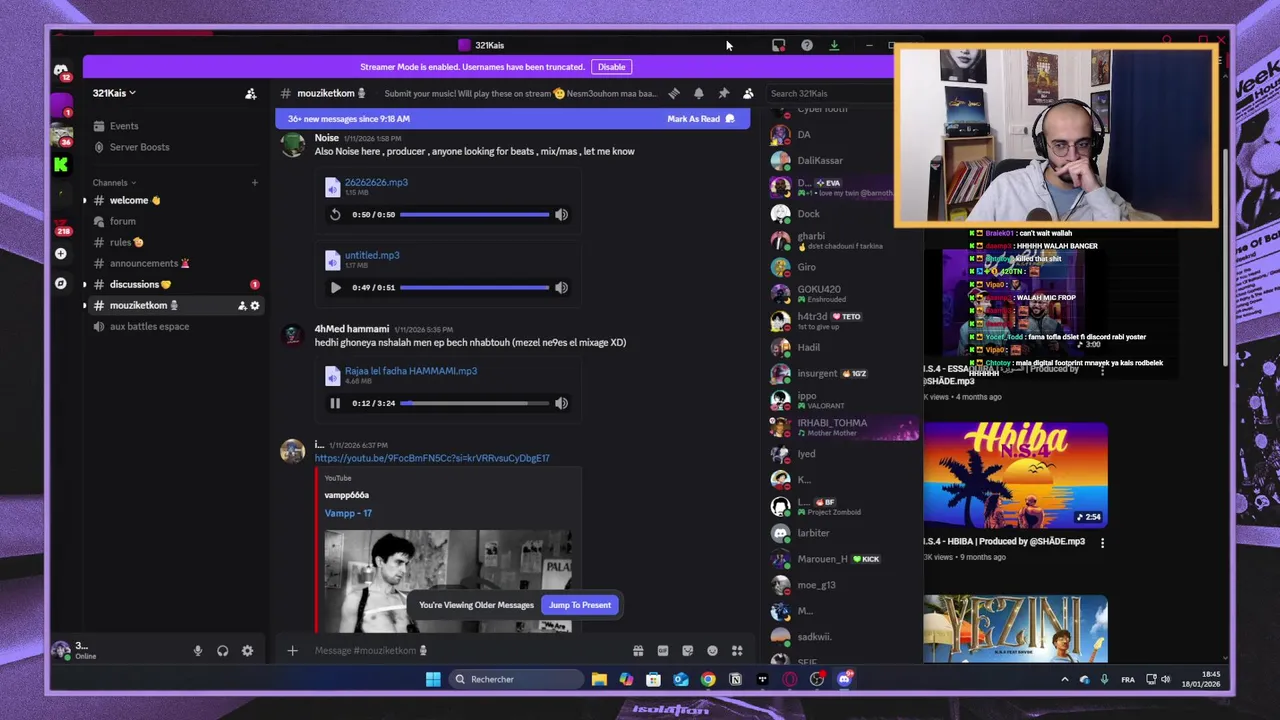Viewport: 1280px width, 720px height.
Task: Seek in the untitled.mp3 progress bar
Action: pos(474,288)
